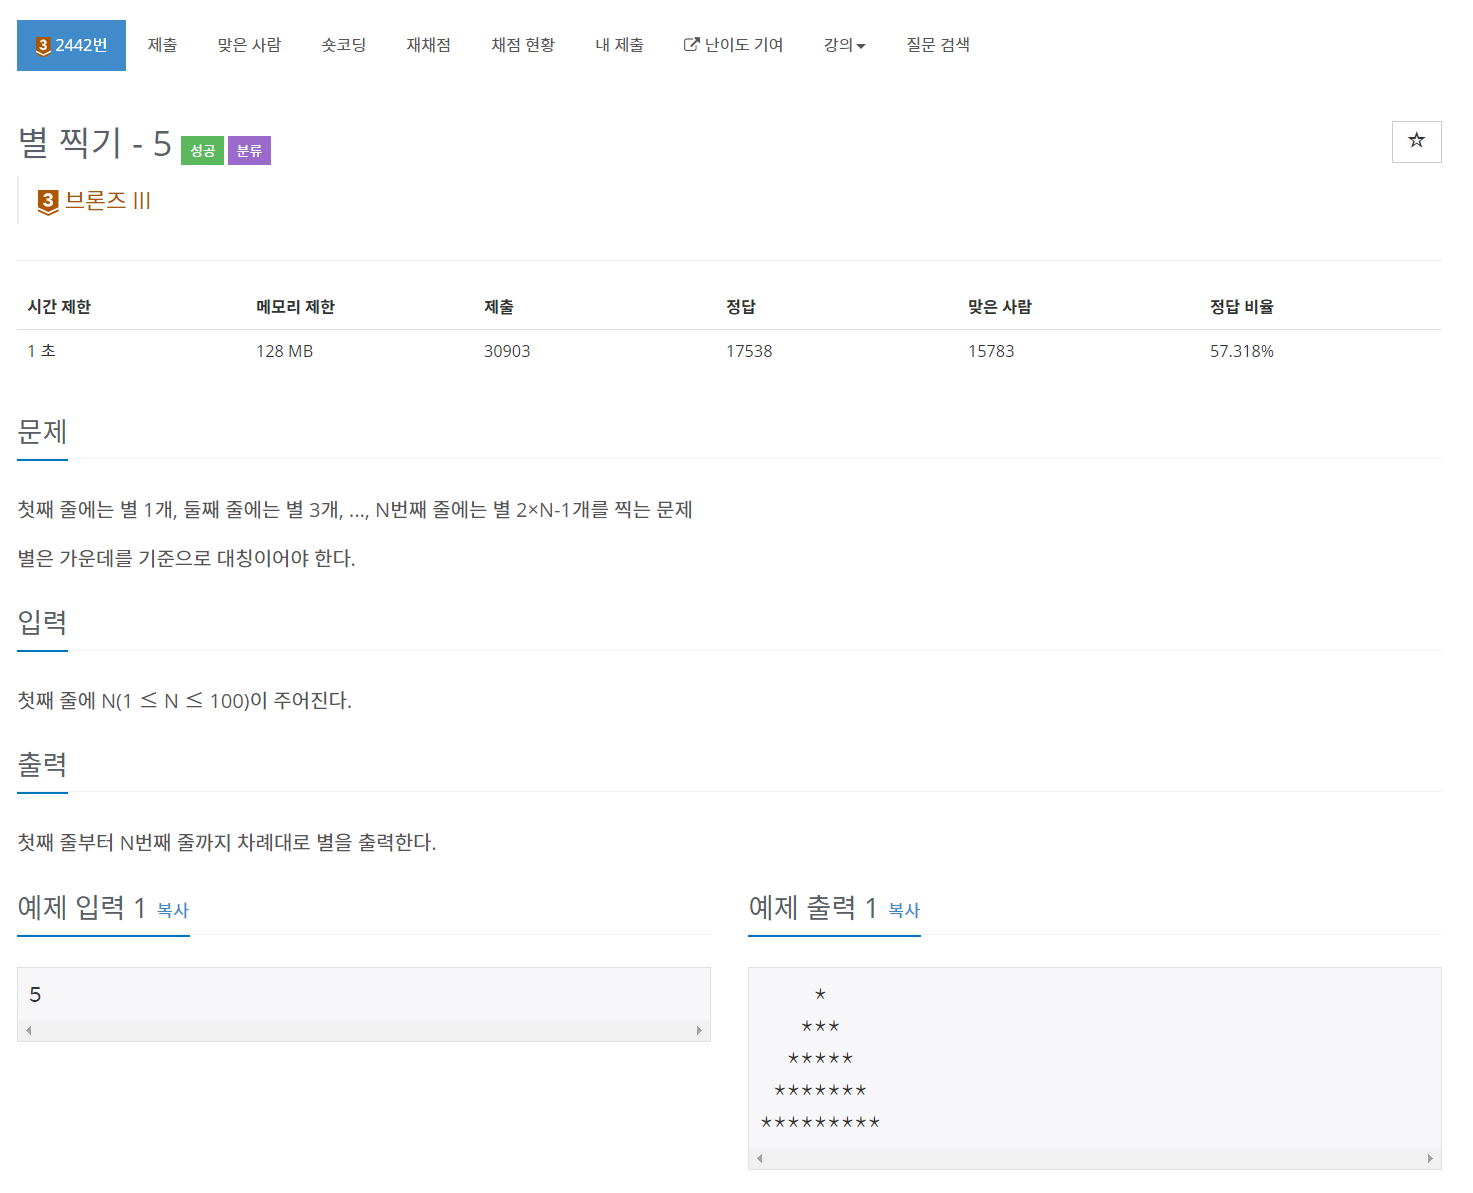Viewport: 1473px width, 1193px height.
Task: Open the 질문 검색 tab
Action: click(938, 45)
